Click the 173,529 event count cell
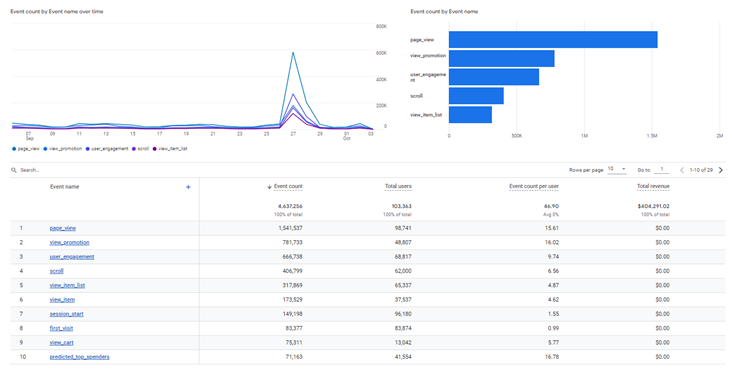 point(293,300)
